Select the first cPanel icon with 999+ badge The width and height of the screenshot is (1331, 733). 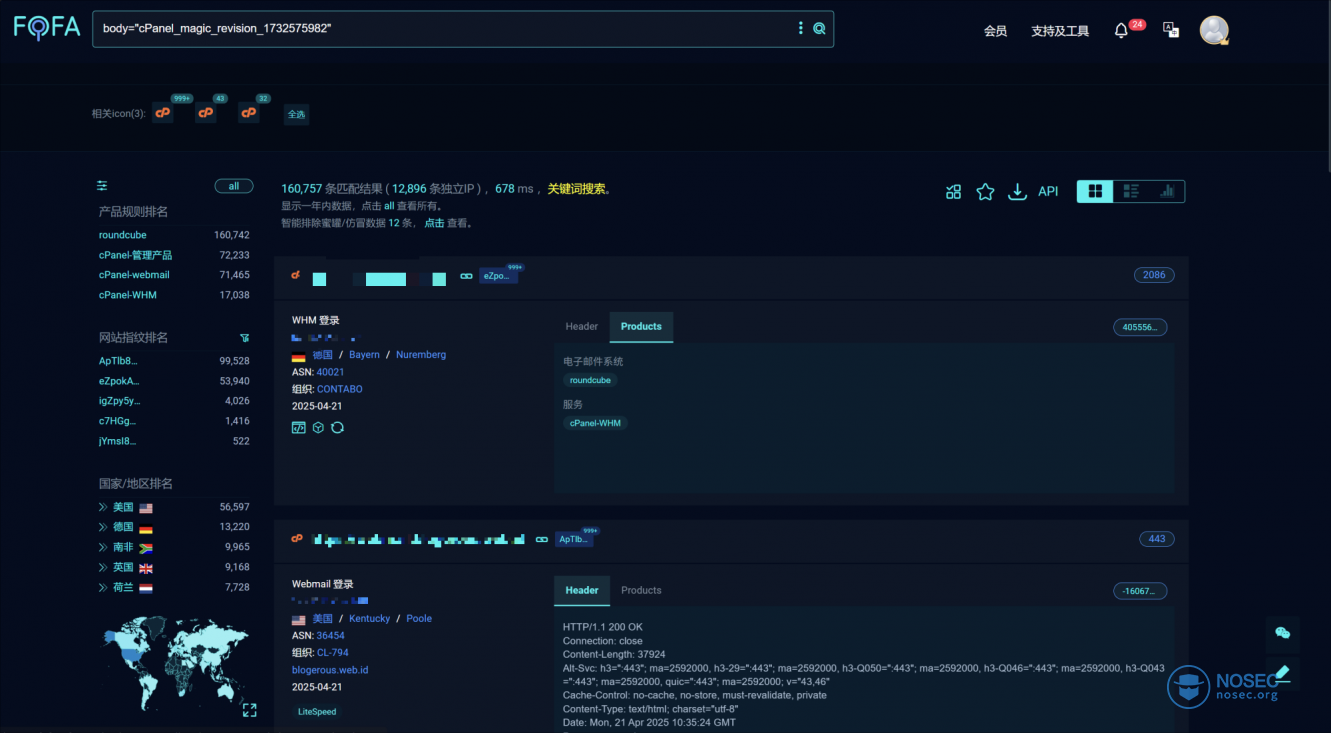(x=163, y=113)
